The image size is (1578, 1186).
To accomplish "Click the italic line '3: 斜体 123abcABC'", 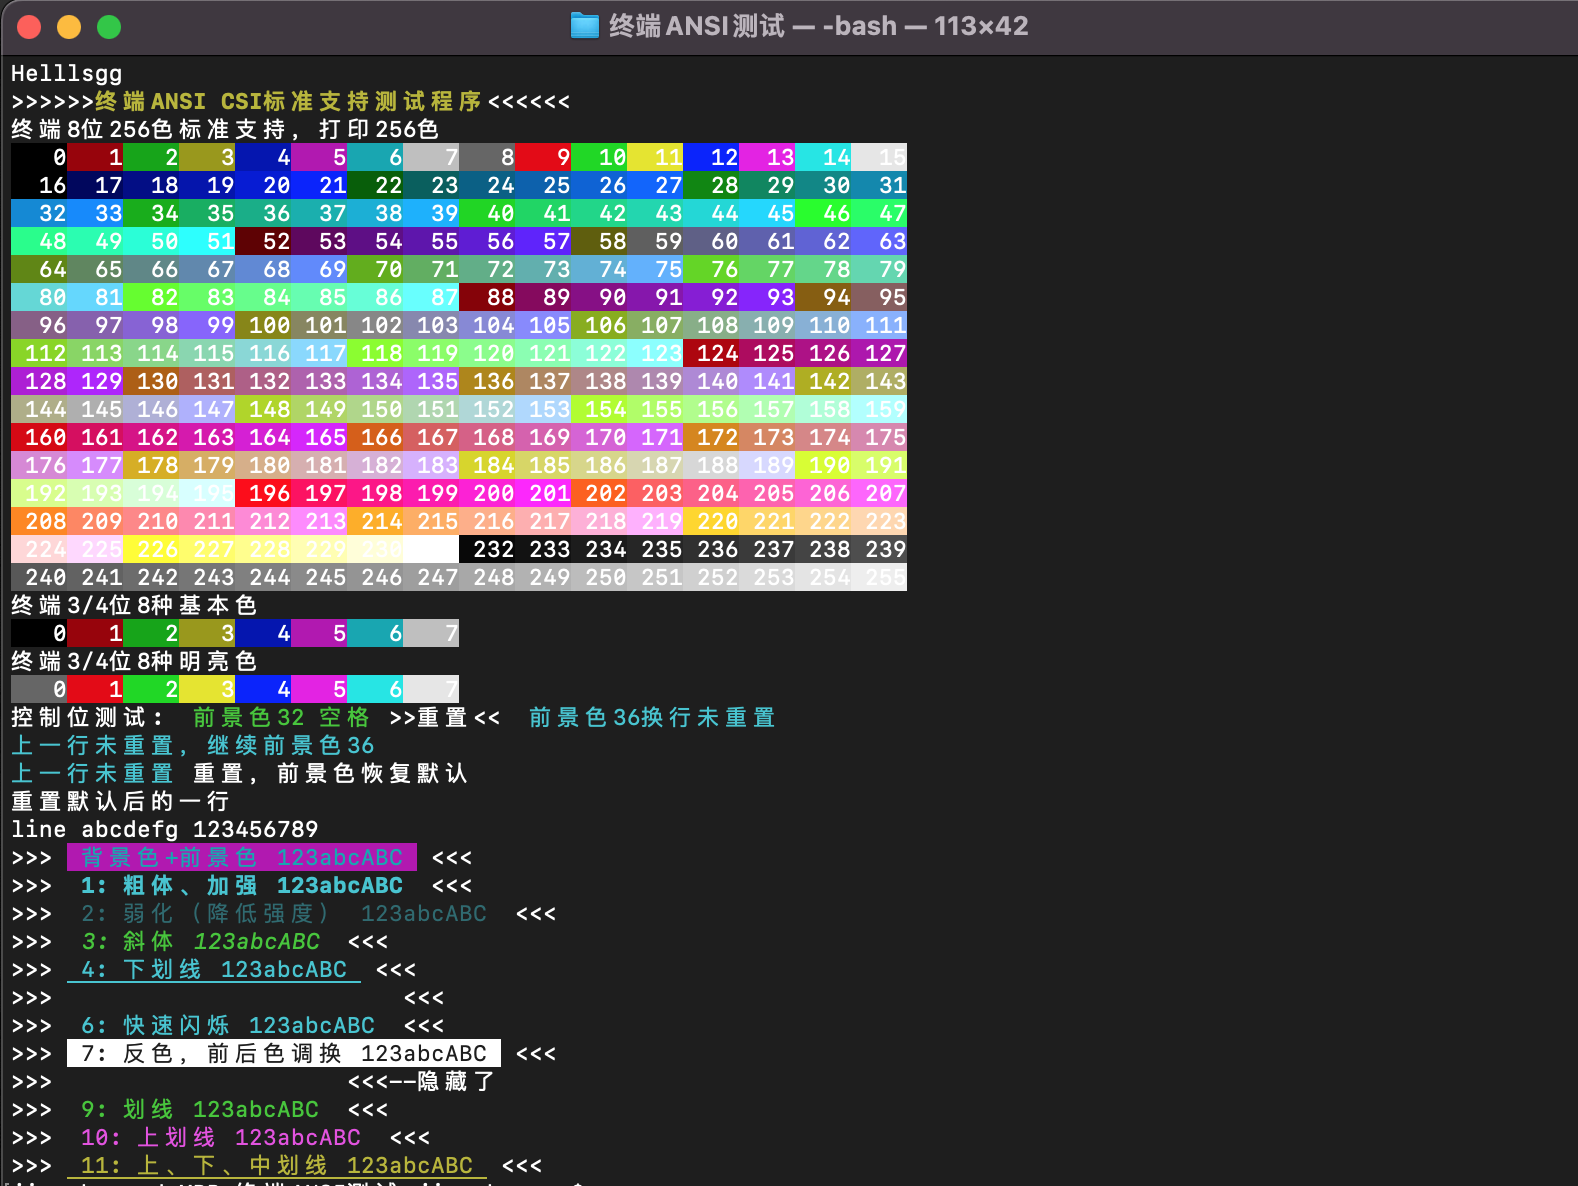I will pyautogui.click(x=200, y=941).
